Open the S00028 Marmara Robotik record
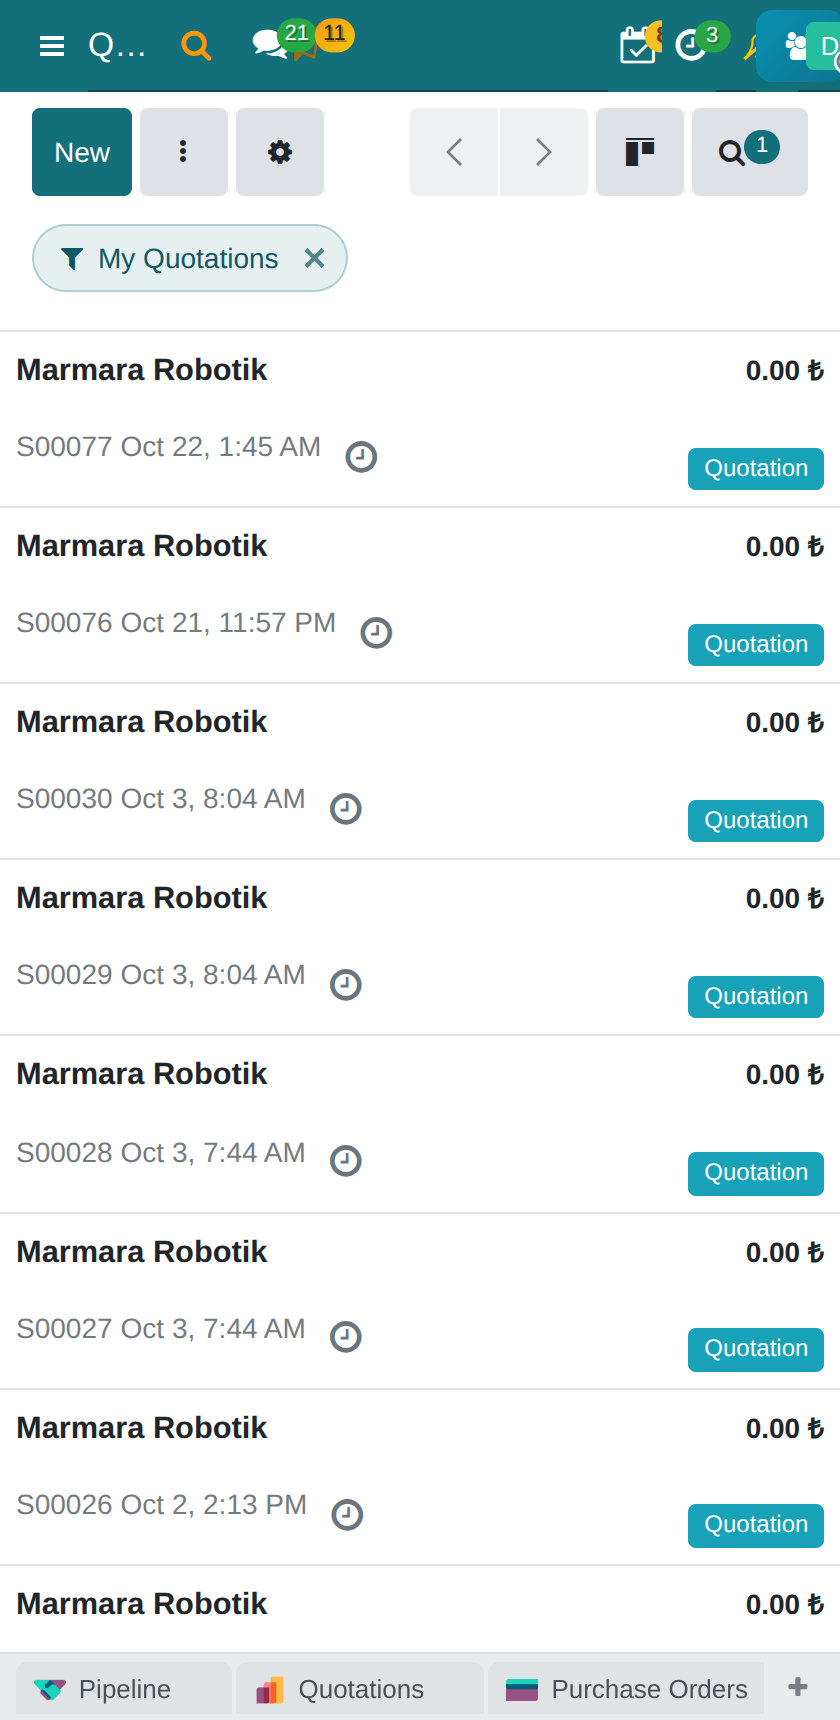Image resolution: width=840 pixels, height=1720 pixels. [x=420, y=1125]
